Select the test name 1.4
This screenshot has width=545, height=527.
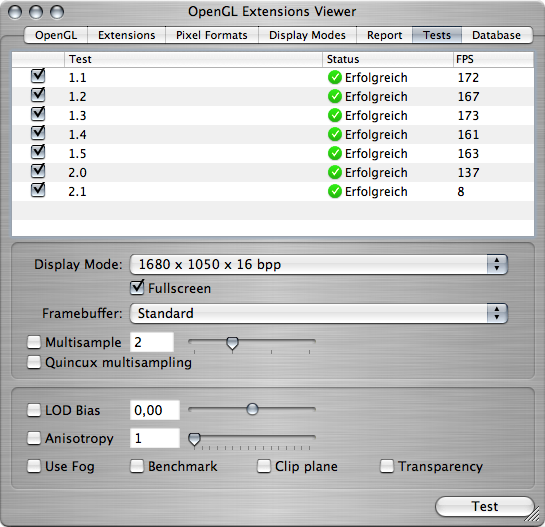[x=78, y=134]
